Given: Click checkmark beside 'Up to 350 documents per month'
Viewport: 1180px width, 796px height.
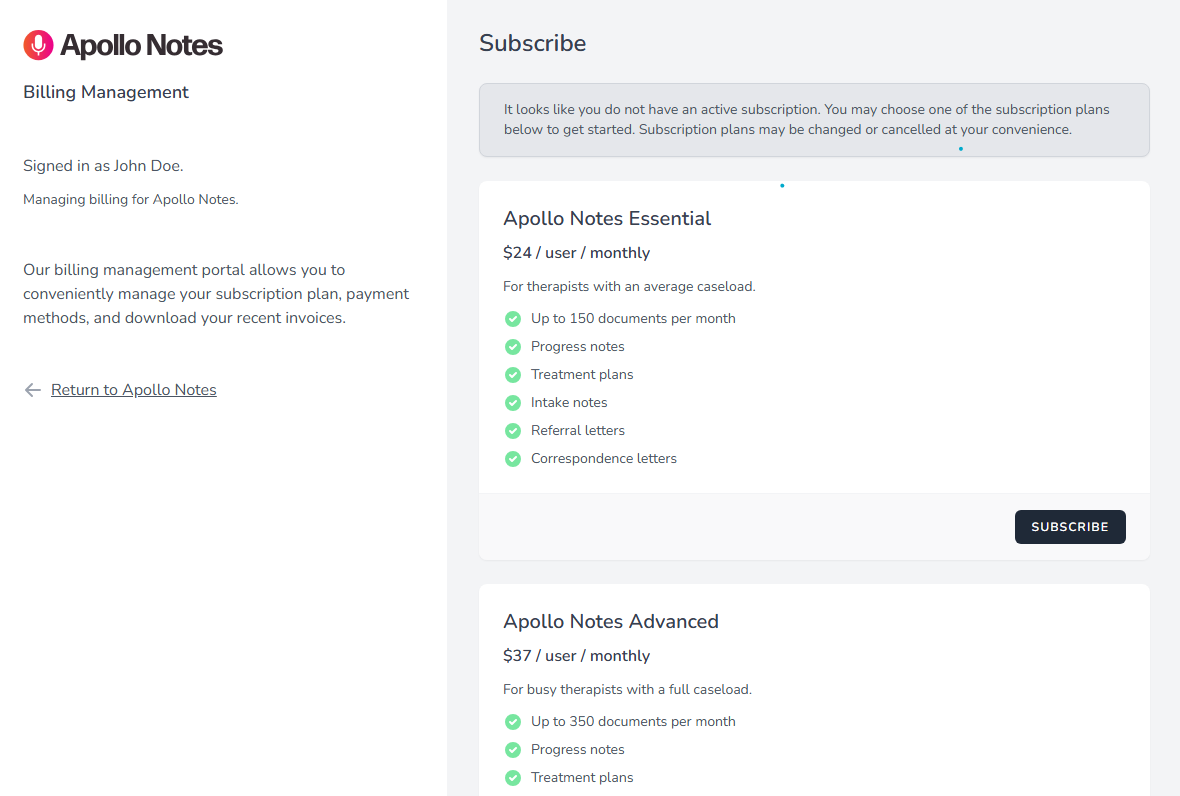Looking at the screenshot, I should [513, 721].
